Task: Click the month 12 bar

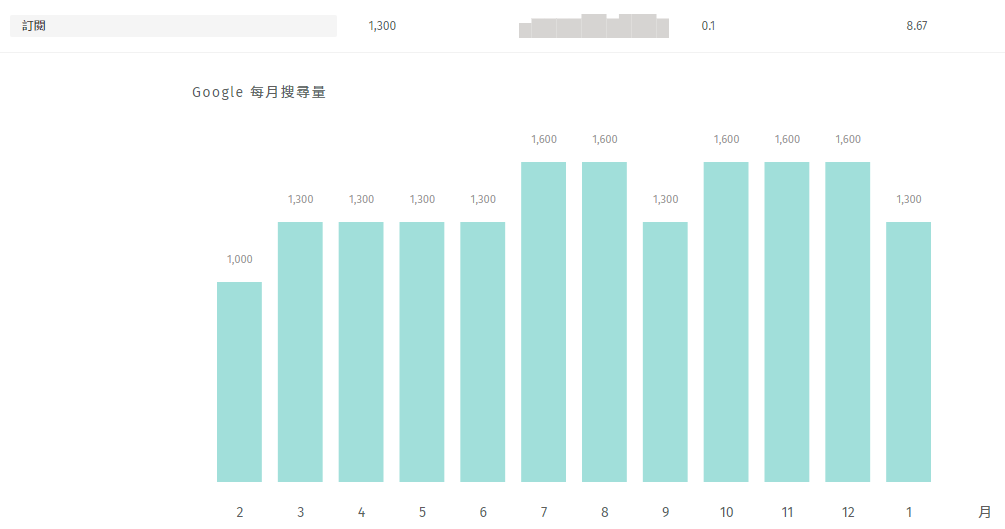Action: (848, 322)
